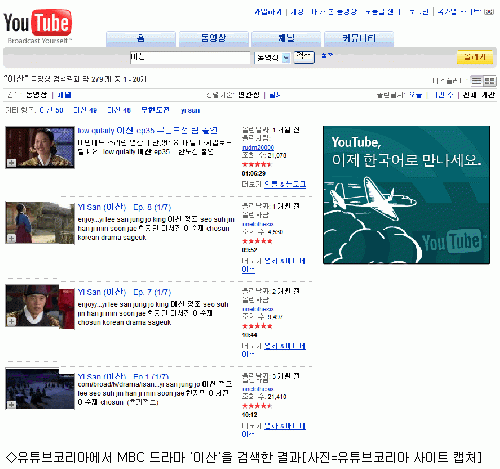
Task: Click the teal YouTube Korean launch banner
Action: [406, 195]
